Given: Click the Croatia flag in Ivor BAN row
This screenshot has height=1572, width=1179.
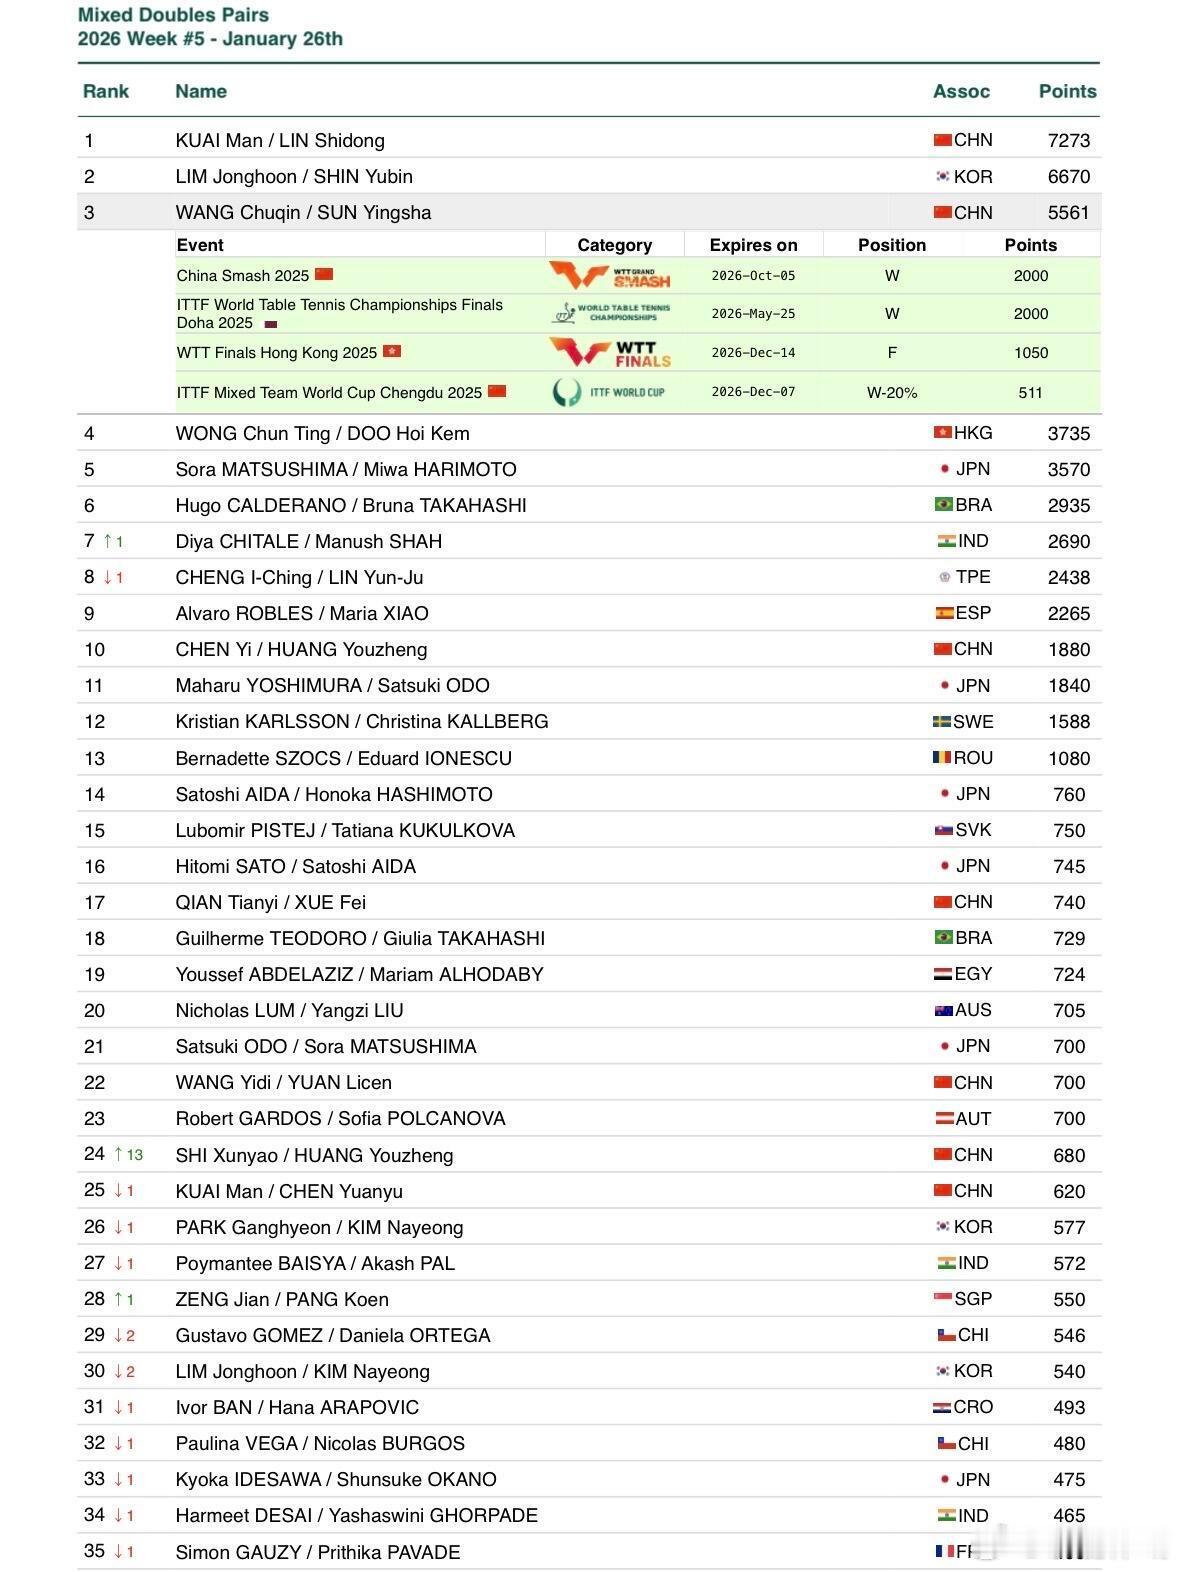Looking at the screenshot, I should 942,1406.
